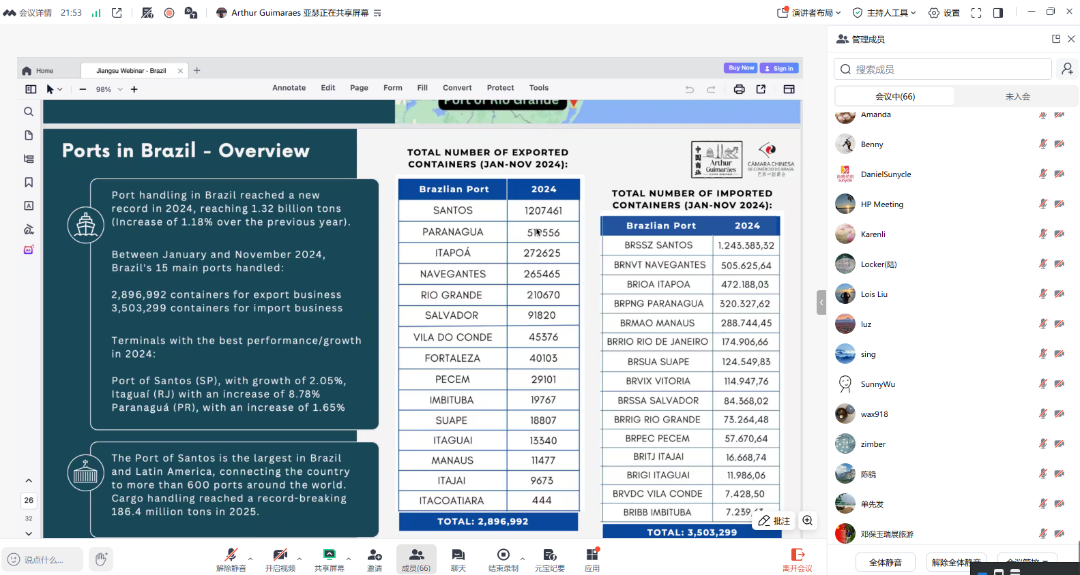Click the sharing status menu icon after 正在共享屏幕
Screen dimensions: 1080x575
(x=377, y=13)
